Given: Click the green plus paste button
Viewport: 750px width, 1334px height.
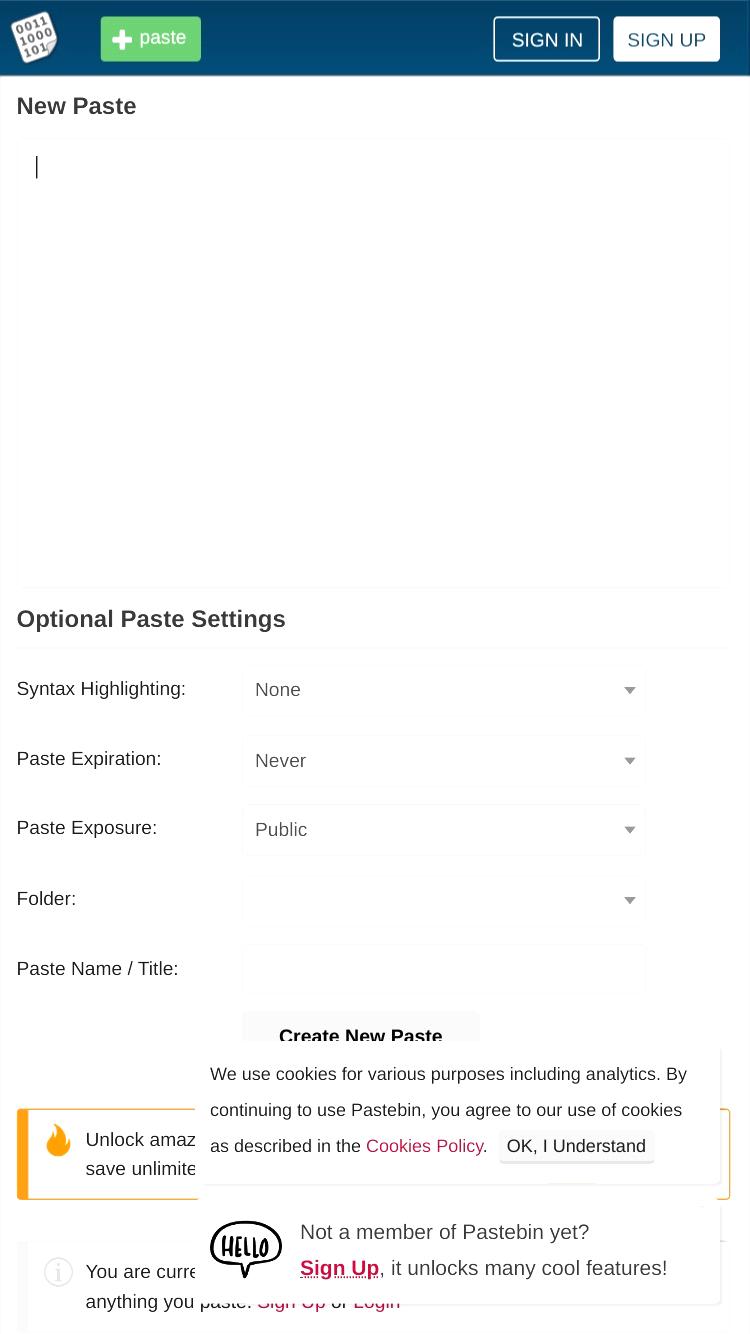Looking at the screenshot, I should [150, 39].
